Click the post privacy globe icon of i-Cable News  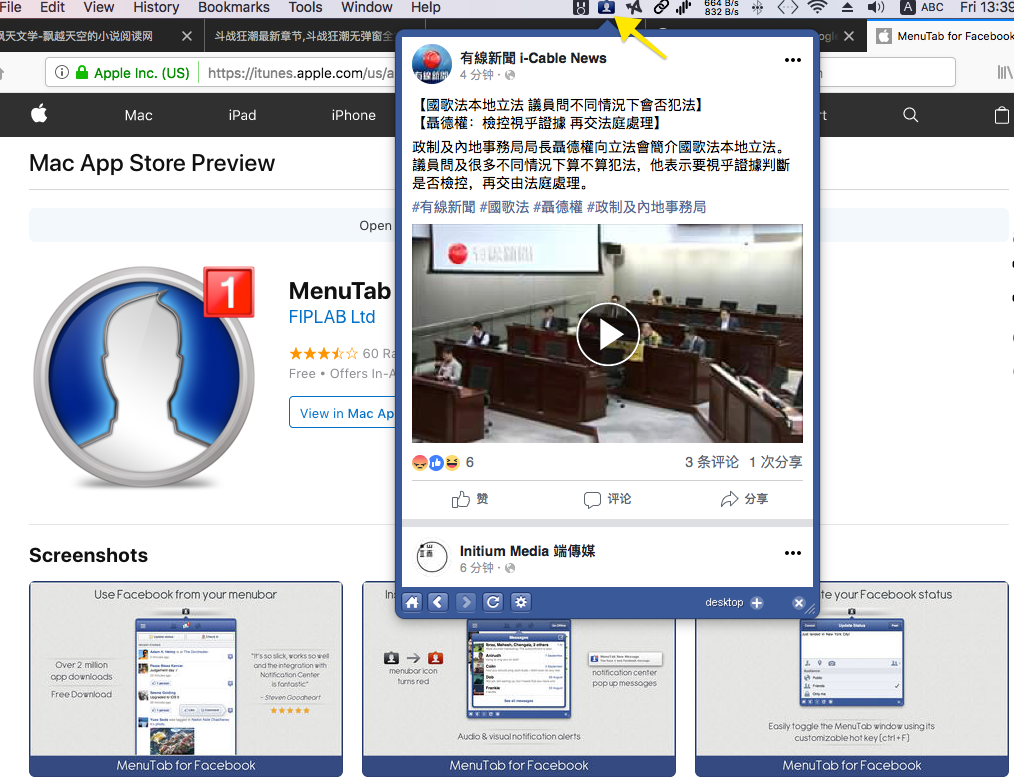coord(510,75)
